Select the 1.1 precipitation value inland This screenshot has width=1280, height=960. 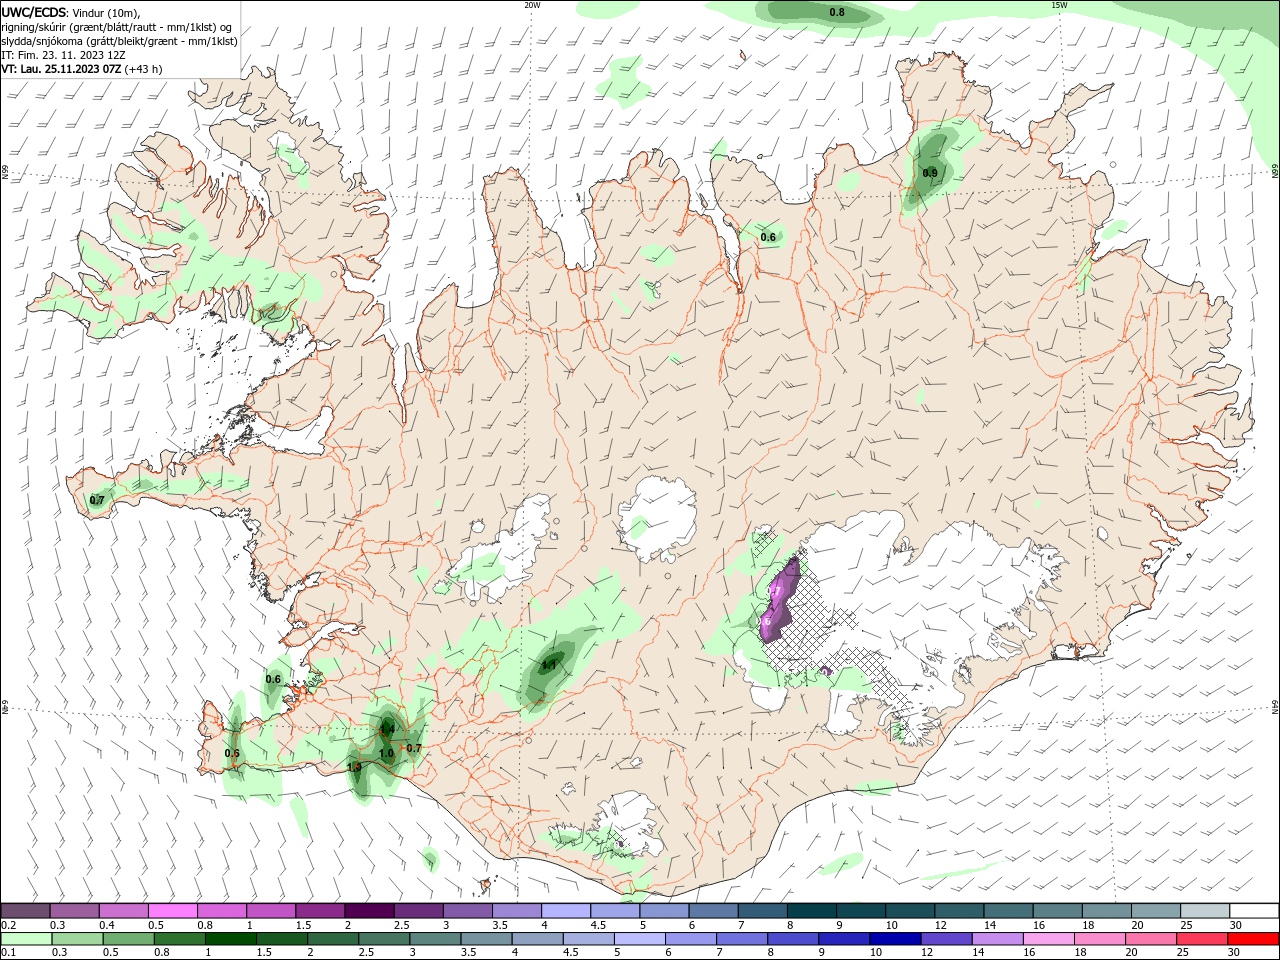click(x=549, y=664)
